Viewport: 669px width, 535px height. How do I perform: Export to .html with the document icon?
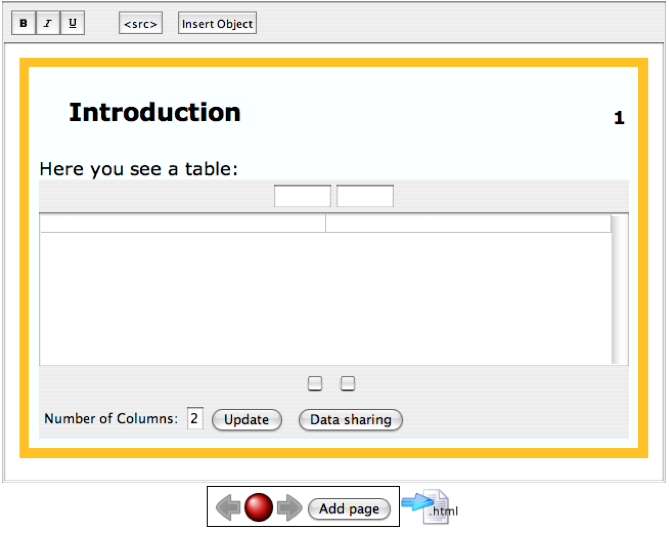pos(430,506)
